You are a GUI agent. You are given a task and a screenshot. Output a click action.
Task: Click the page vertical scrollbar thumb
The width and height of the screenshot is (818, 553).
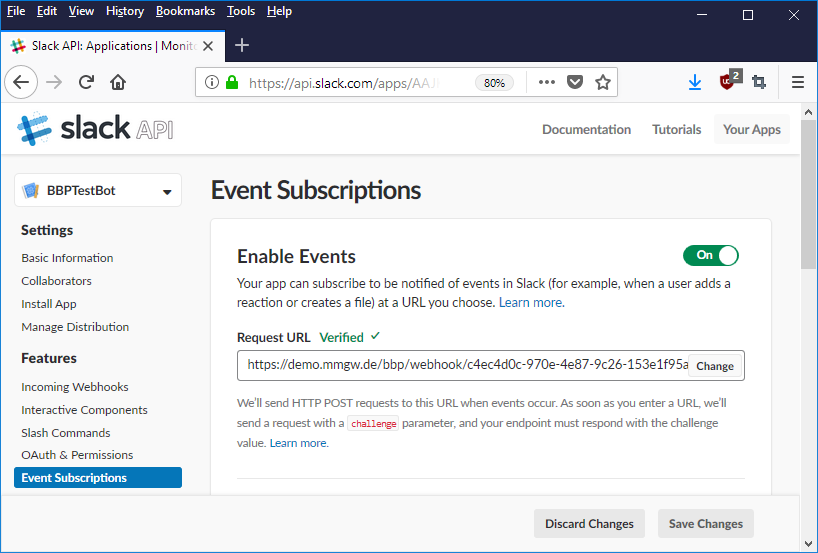(808, 194)
